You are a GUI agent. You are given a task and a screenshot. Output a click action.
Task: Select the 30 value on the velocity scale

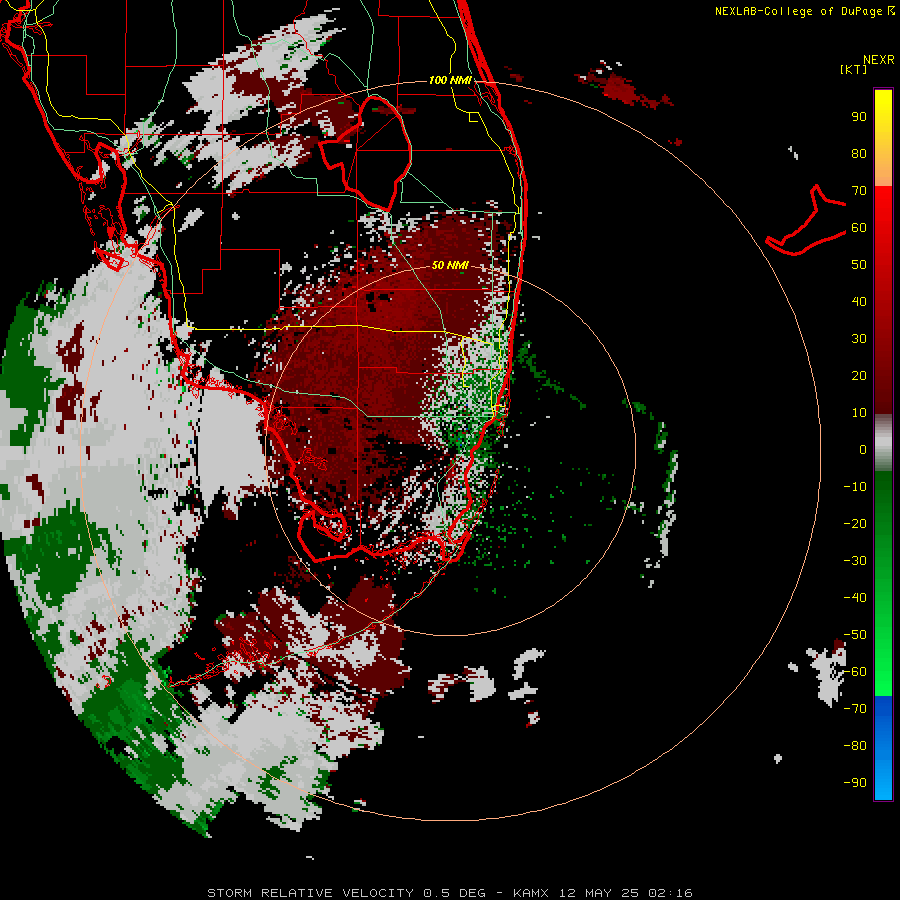[859, 339]
